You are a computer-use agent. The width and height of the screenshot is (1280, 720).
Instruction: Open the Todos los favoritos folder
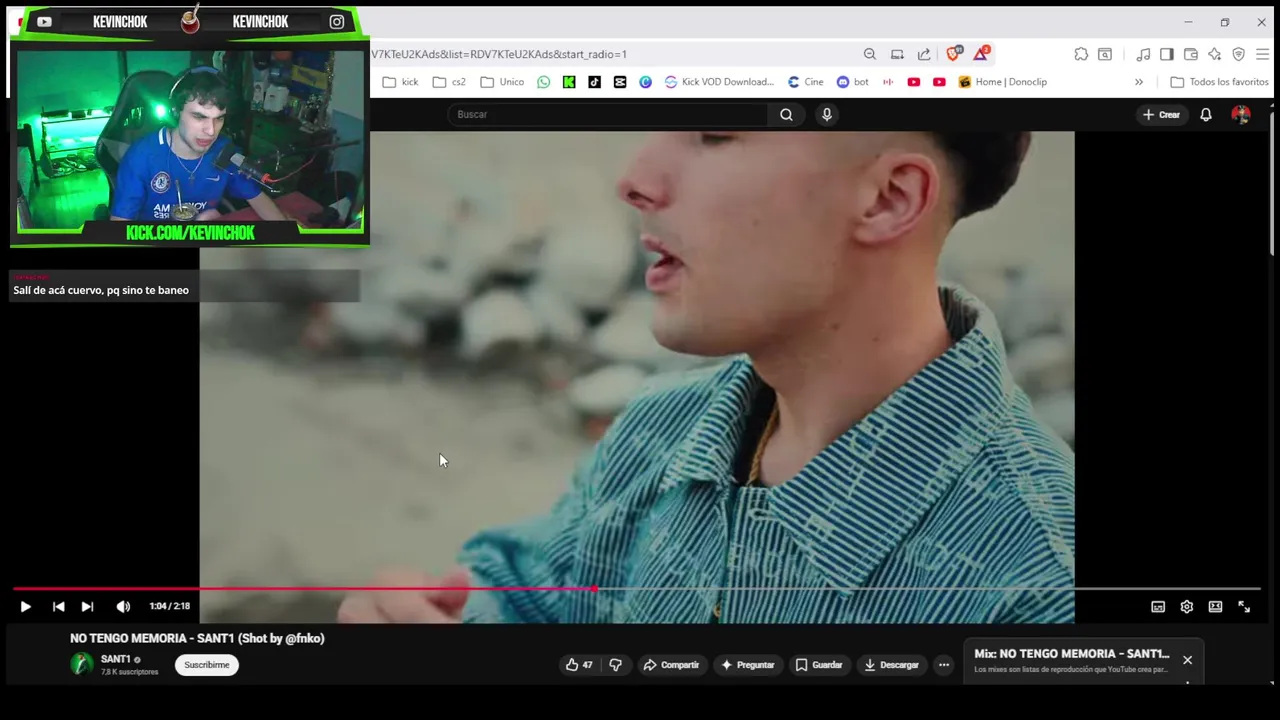(1219, 82)
